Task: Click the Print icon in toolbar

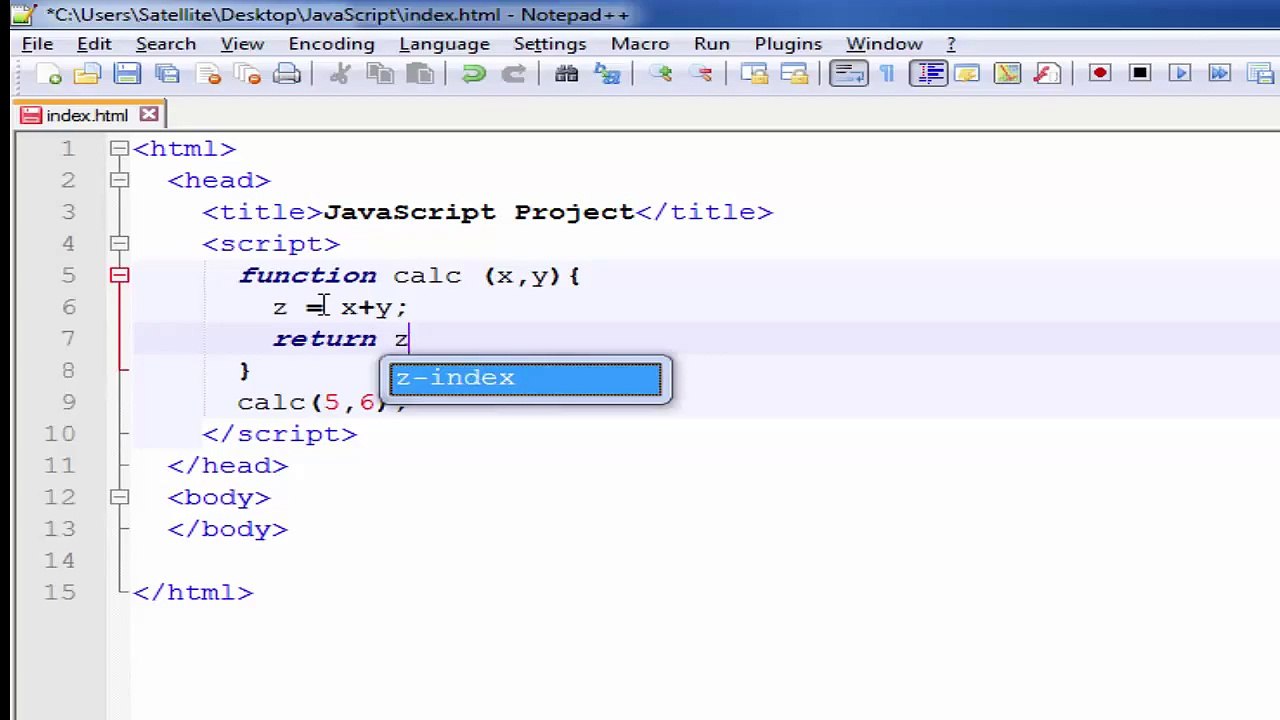Action: point(287,74)
